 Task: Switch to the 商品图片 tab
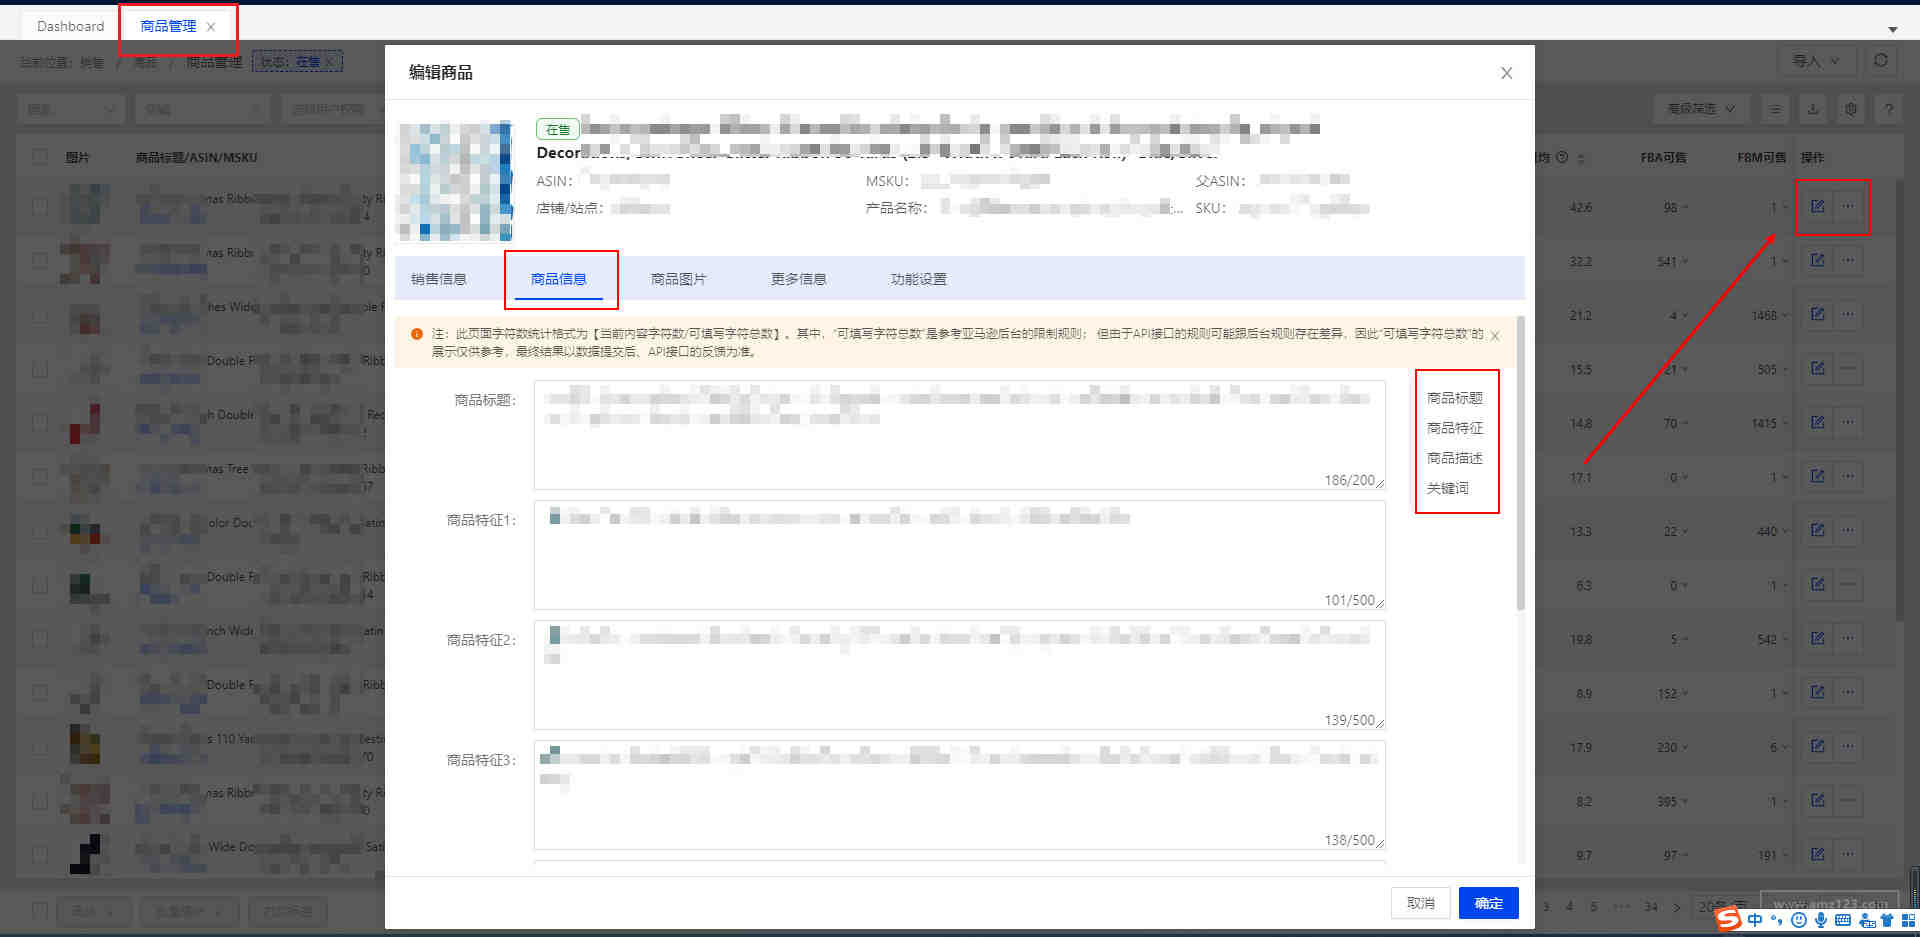(x=678, y=279)
